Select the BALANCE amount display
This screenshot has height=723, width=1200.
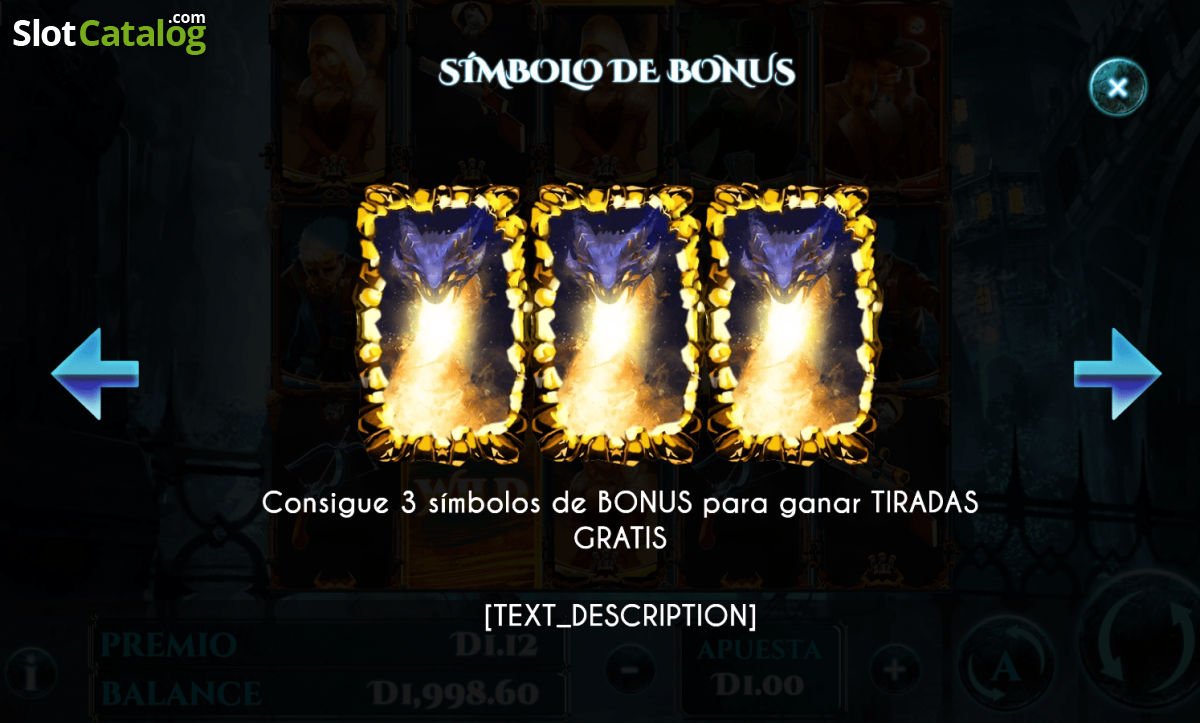pos(454,692)
